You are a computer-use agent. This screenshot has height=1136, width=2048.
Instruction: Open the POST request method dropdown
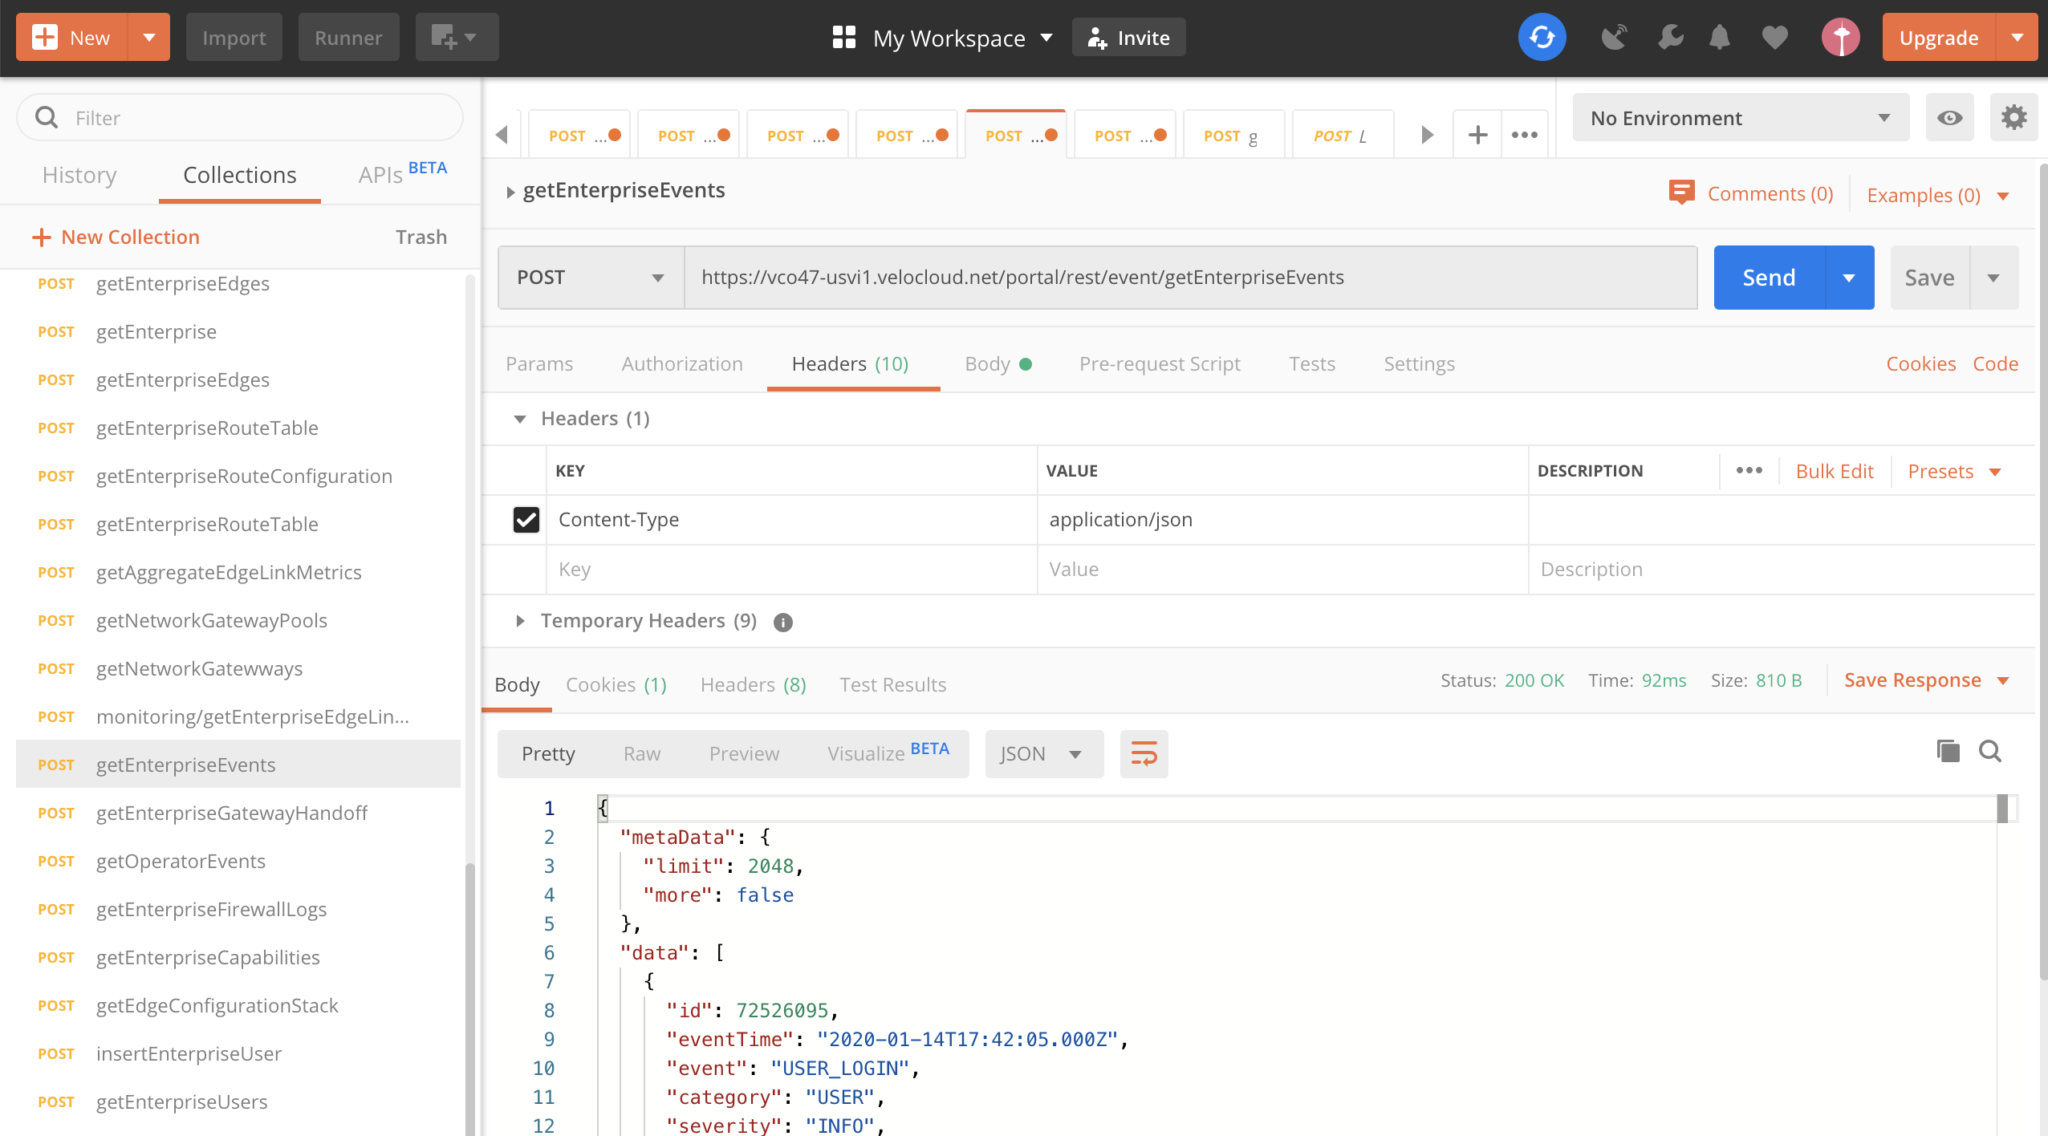click(589, 277)
